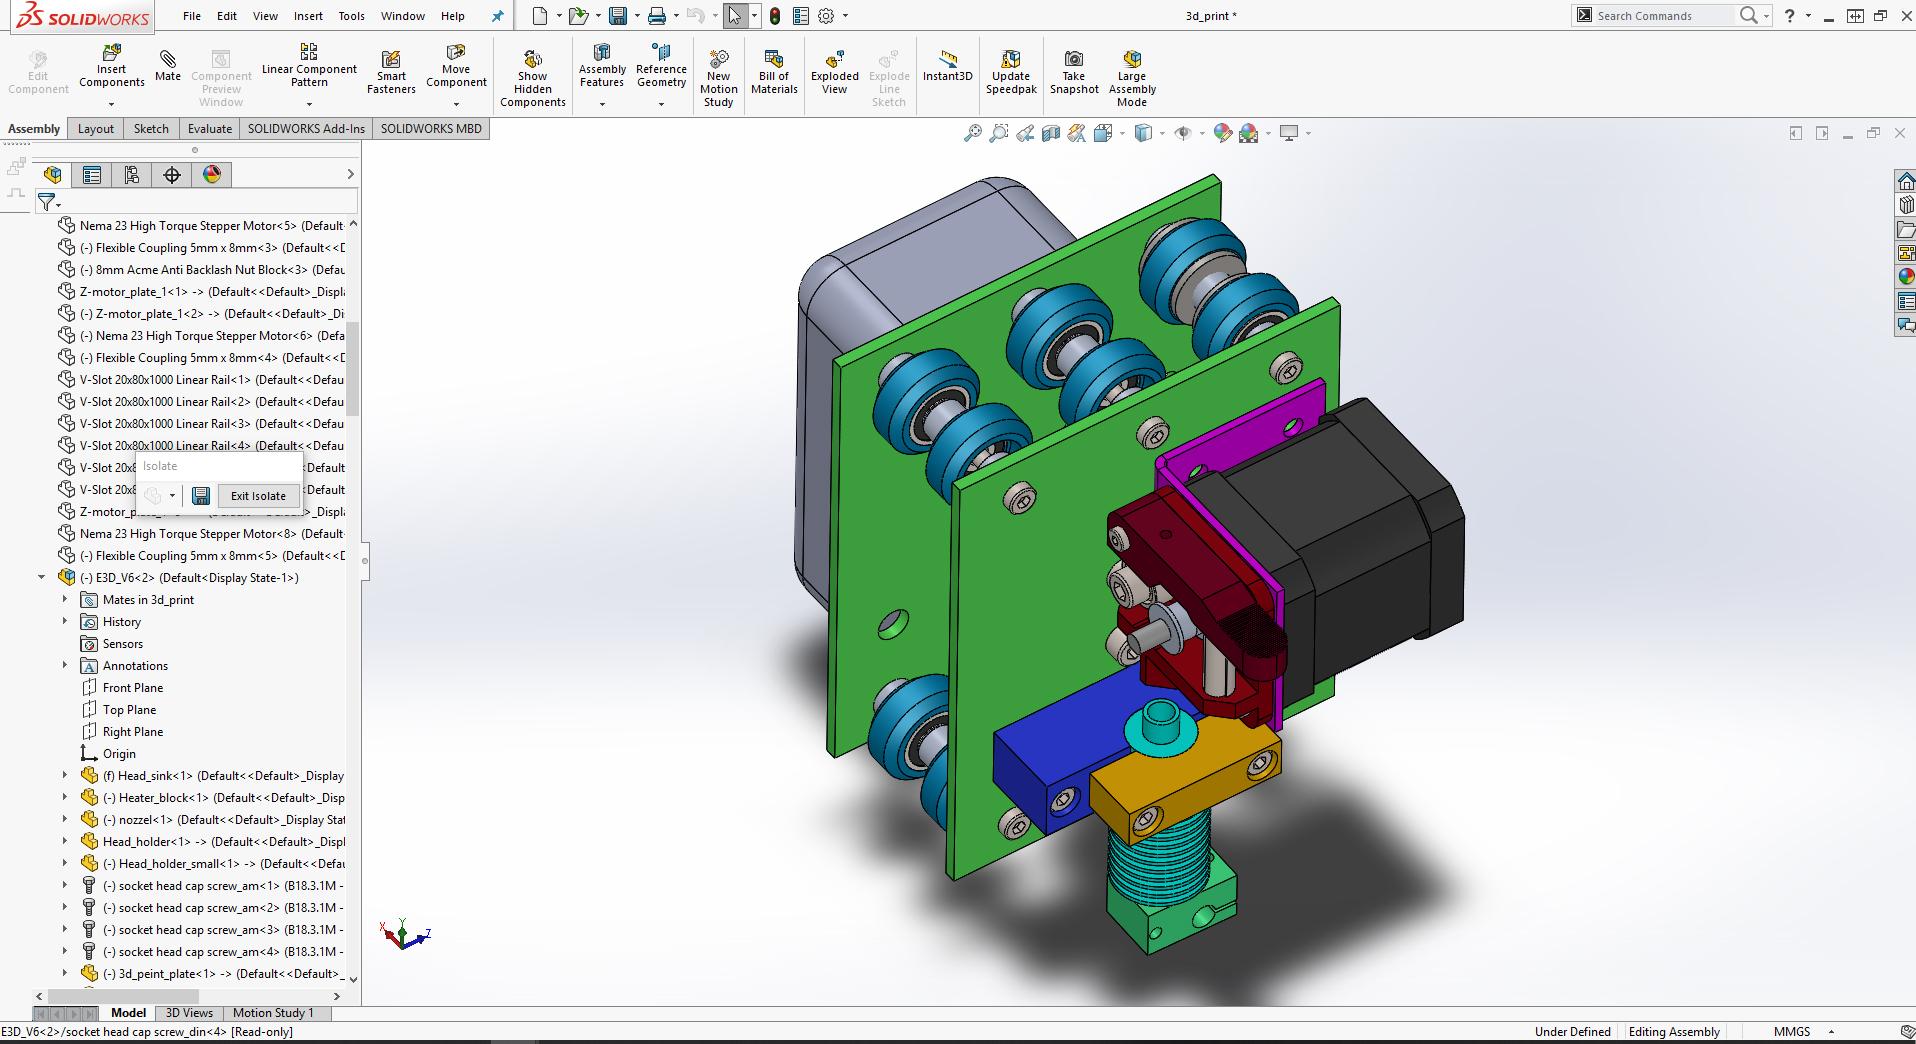Select the Mate tool

coord(168,66)
